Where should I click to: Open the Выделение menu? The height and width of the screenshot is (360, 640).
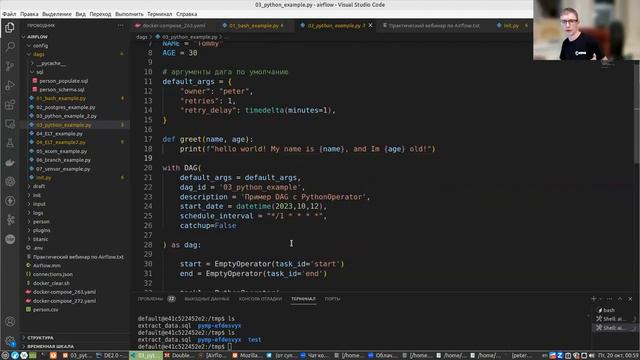coord(57,14)
